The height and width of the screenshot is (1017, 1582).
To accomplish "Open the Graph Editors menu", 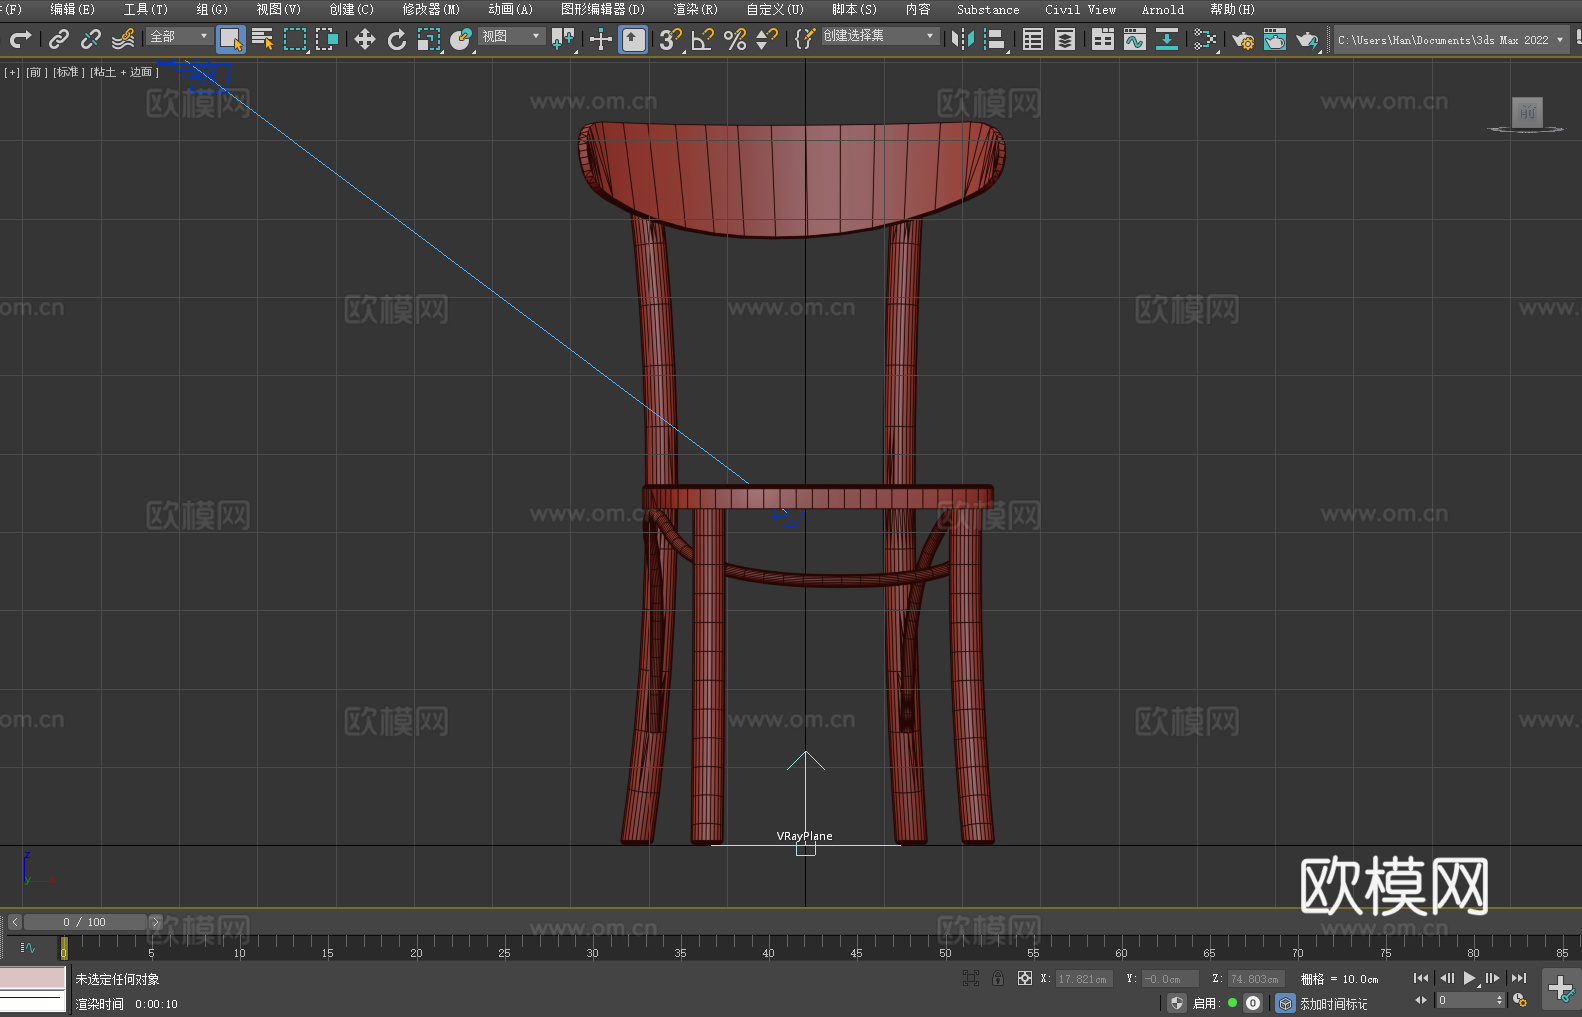I will (x=603, y=9).
